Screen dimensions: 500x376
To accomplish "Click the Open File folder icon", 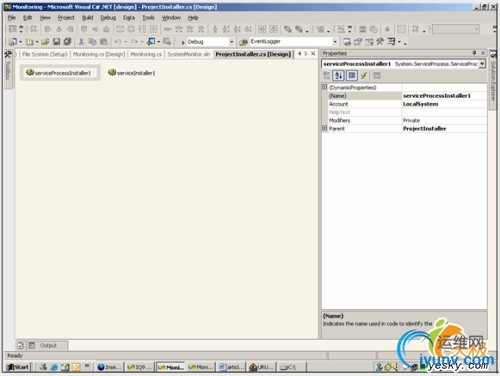I will tap(45, 42).
